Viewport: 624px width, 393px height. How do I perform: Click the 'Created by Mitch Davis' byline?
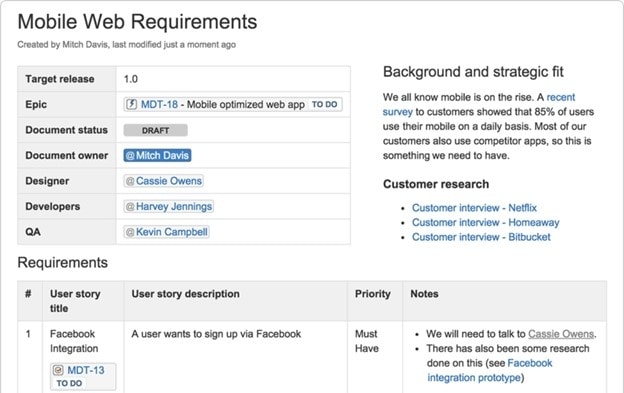point(127,45)
